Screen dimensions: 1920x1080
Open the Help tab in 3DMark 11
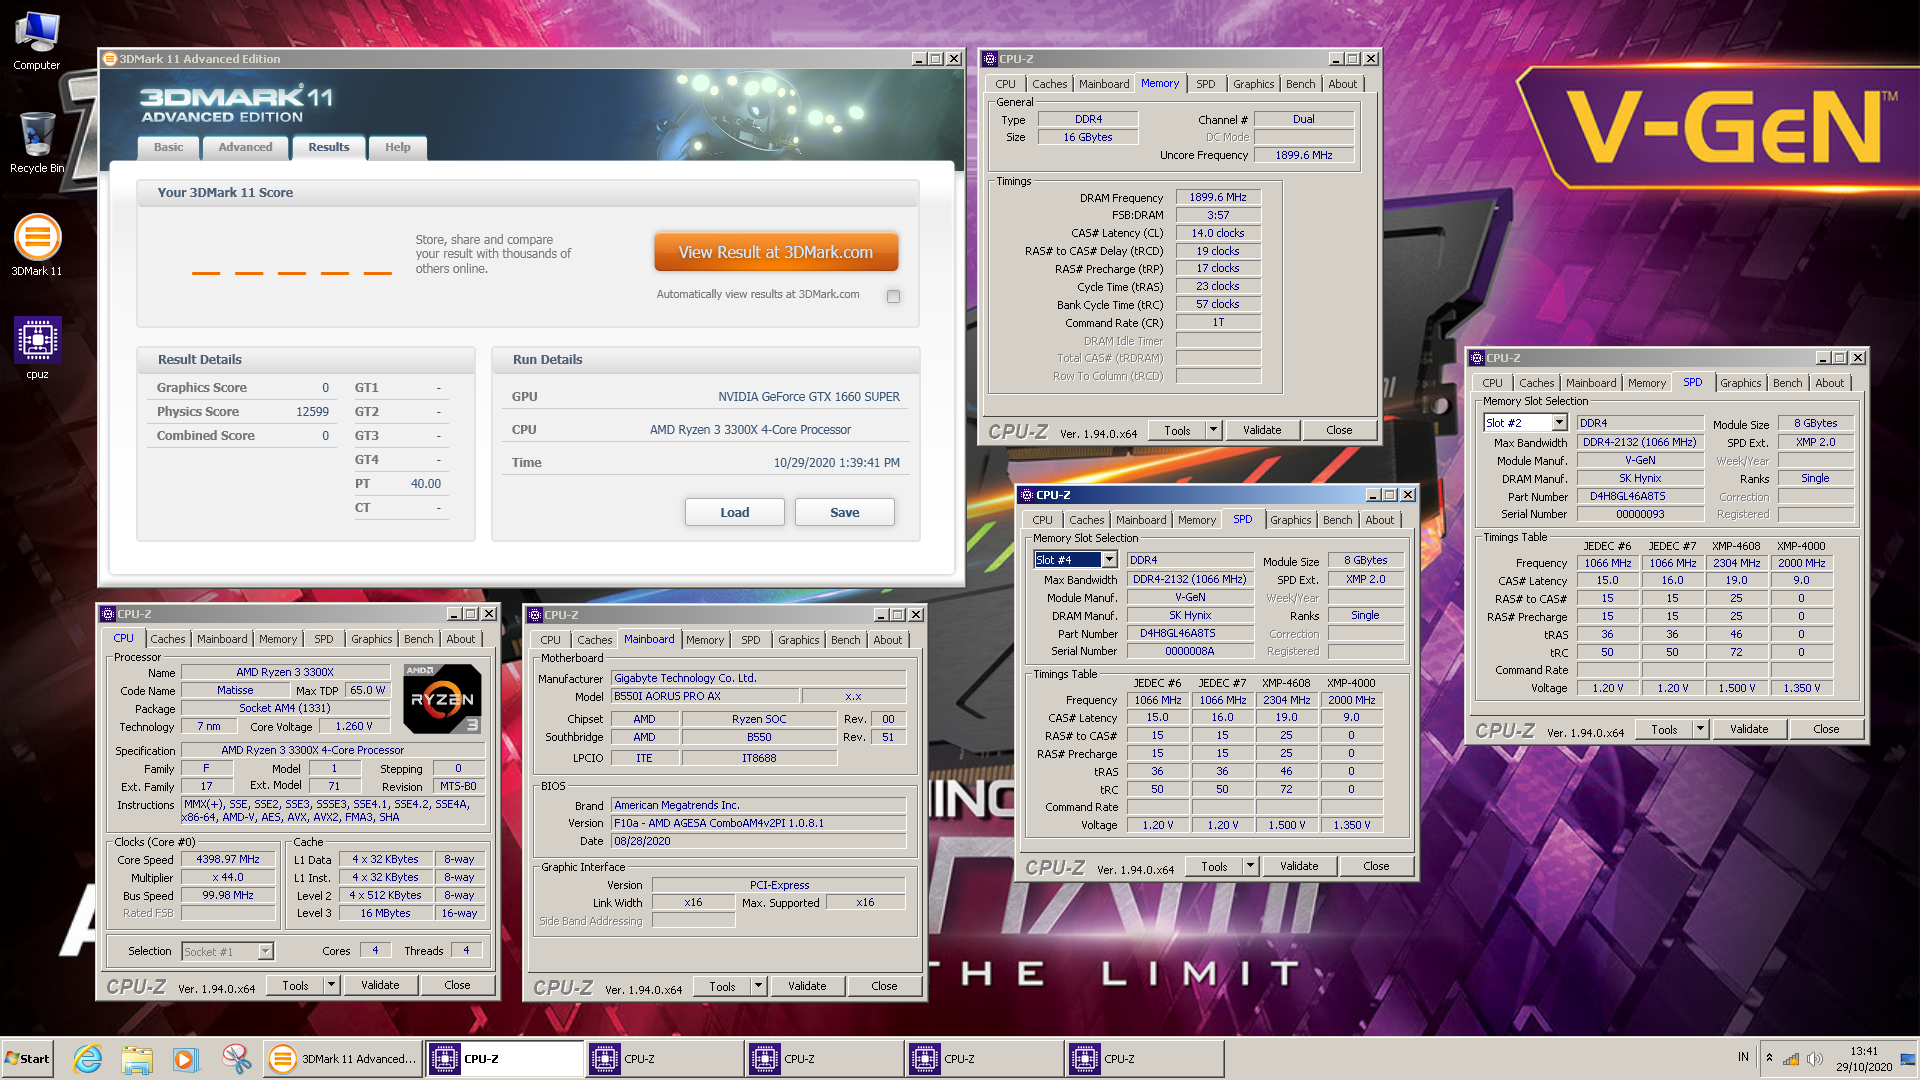click(x=398, y=147)
